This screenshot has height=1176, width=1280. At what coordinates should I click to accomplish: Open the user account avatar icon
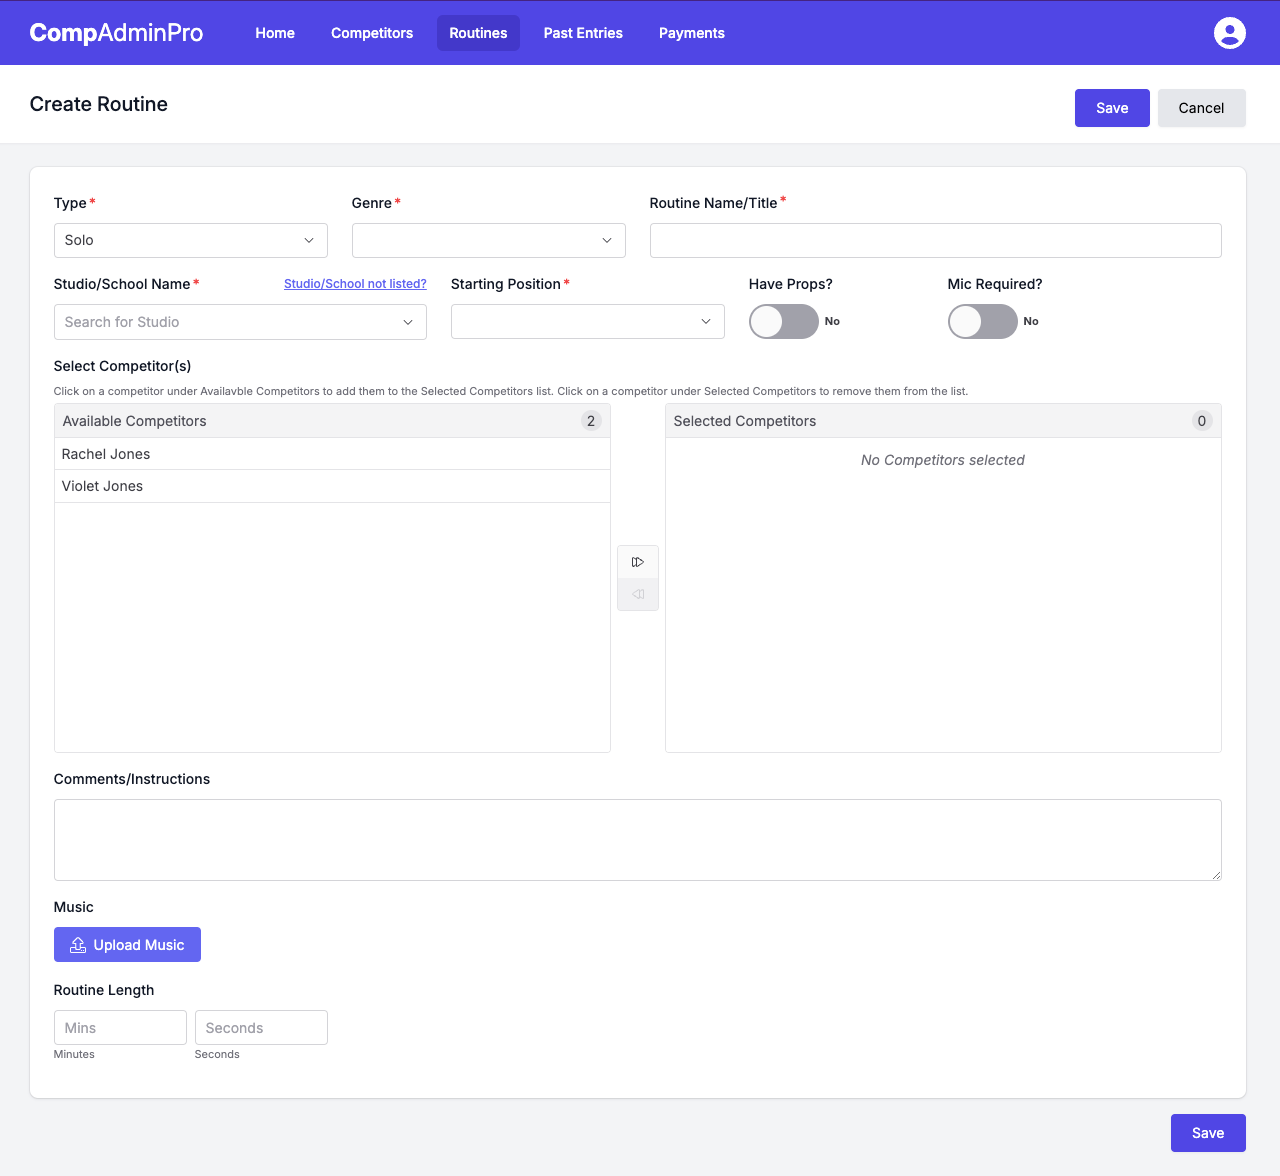(1229, 33)
